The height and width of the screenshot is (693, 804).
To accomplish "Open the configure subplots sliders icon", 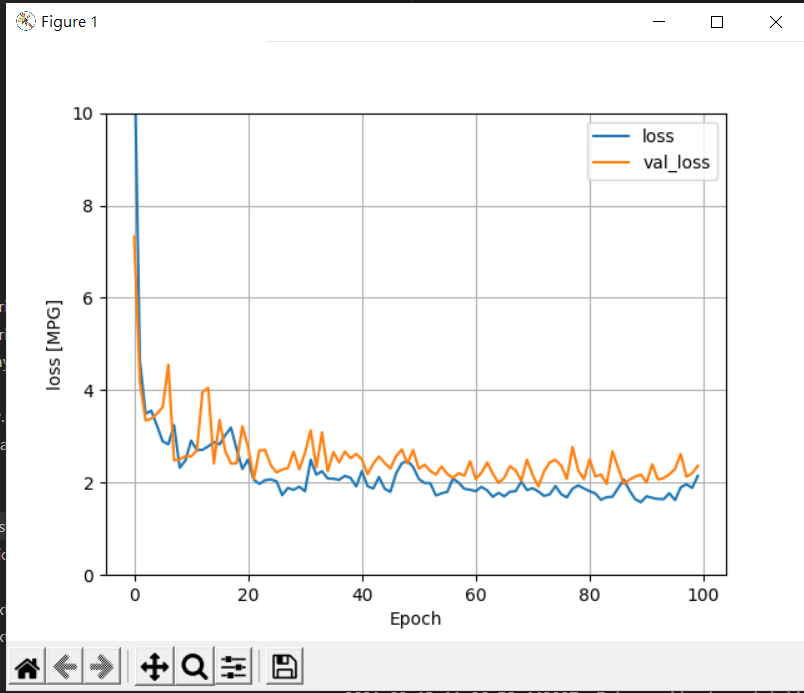I will [x=234, y=666].
